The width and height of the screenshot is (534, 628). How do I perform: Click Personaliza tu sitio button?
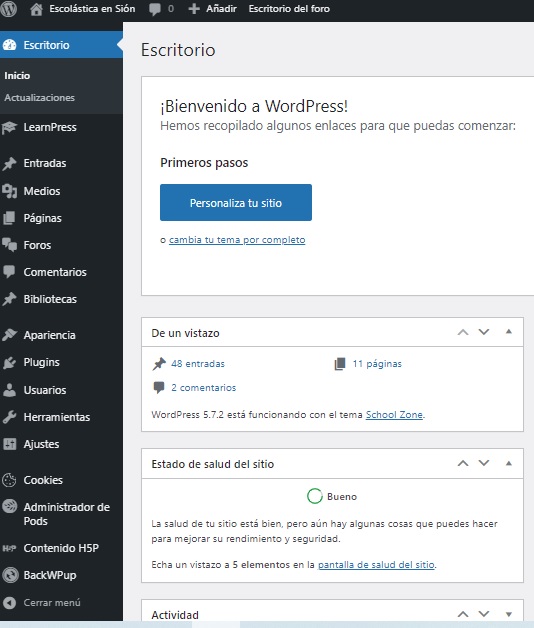236,203
